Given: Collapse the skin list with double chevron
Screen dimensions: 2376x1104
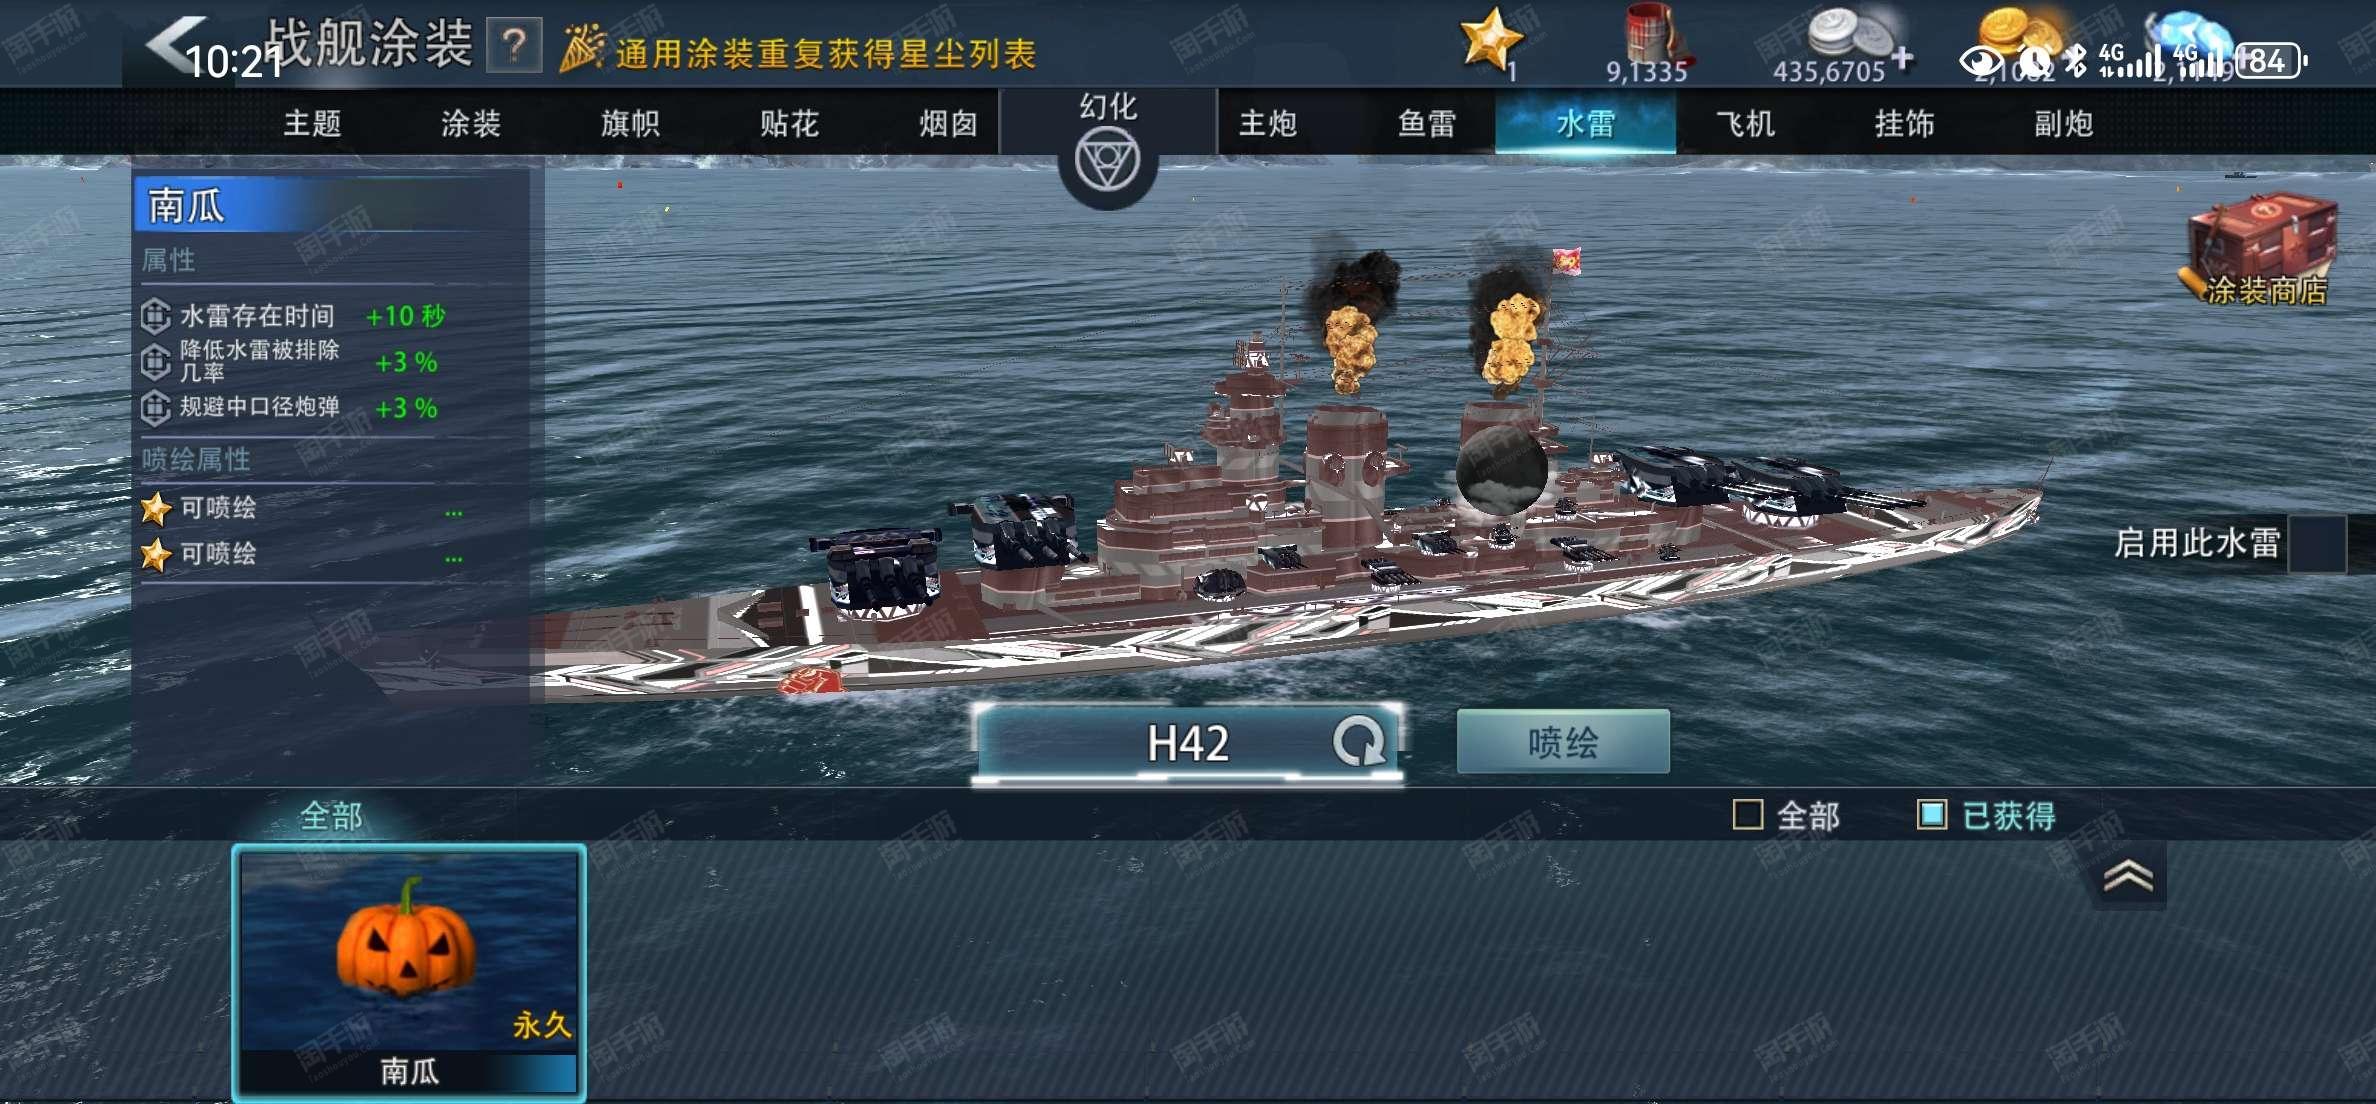Looking at the screenshot, I should 2128,876.
